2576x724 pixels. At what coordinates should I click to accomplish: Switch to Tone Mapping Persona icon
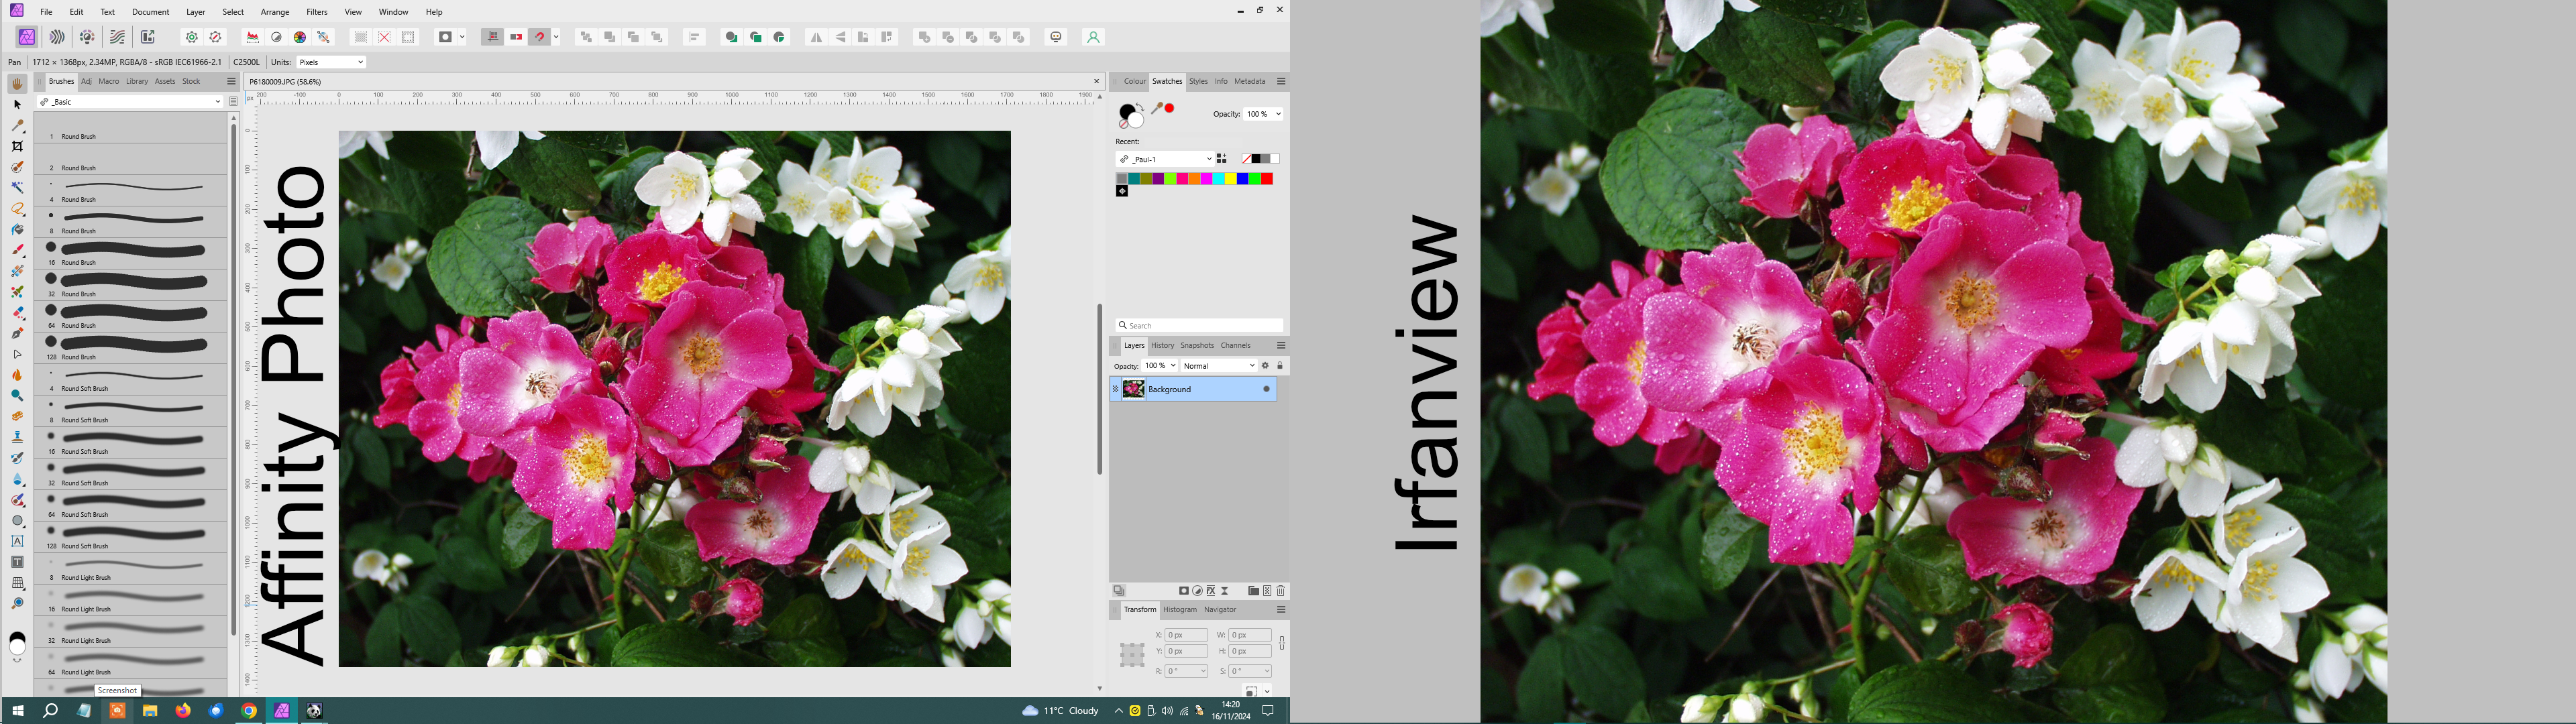[117, 37]
